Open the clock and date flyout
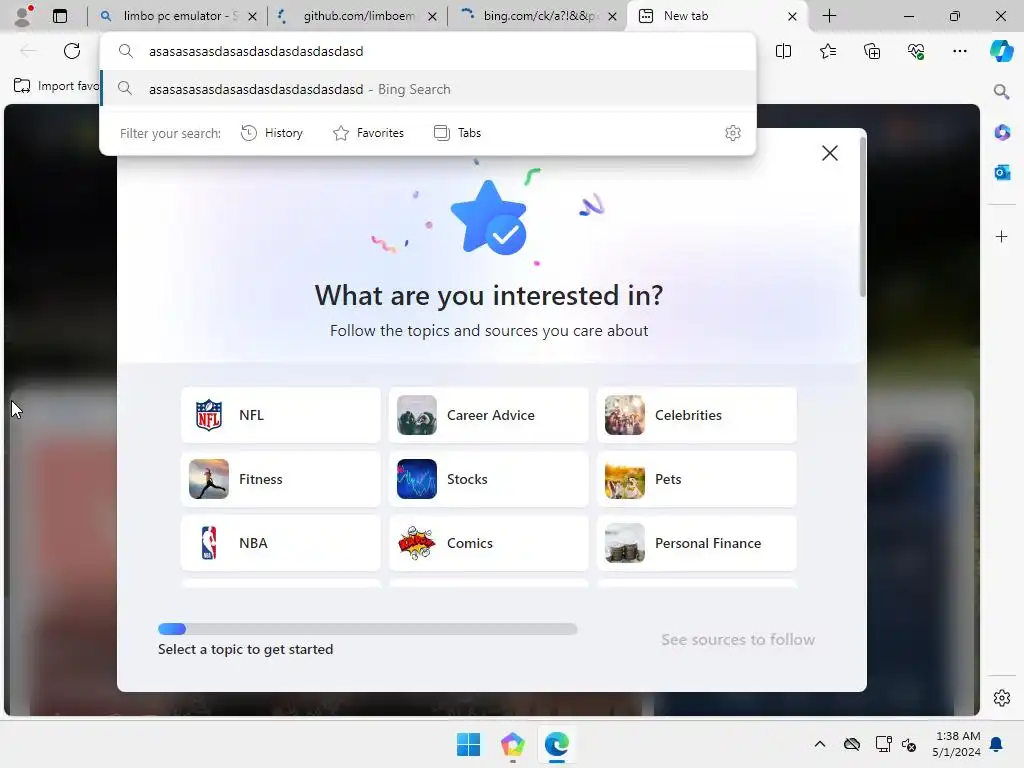 pyautogui.click(x=957, y=744)
